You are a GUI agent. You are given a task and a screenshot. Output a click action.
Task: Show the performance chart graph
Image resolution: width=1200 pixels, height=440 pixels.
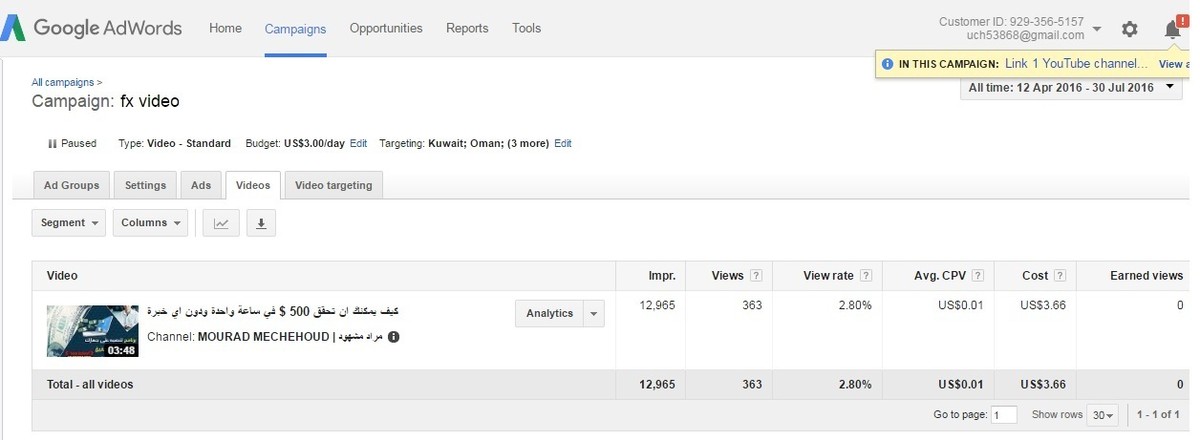pyautogui.click(x=221, y=223)
